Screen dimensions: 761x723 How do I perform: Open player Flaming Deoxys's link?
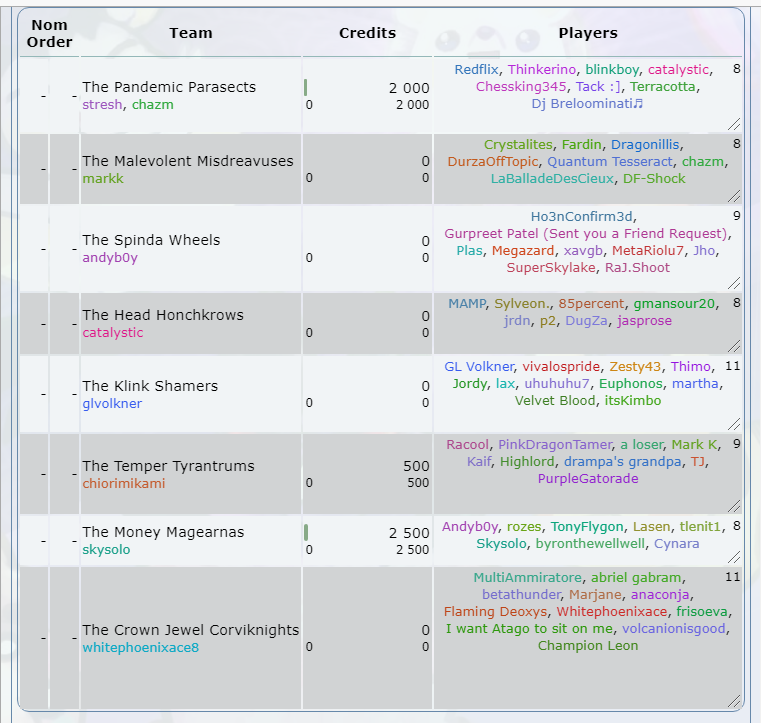point(495,612)
